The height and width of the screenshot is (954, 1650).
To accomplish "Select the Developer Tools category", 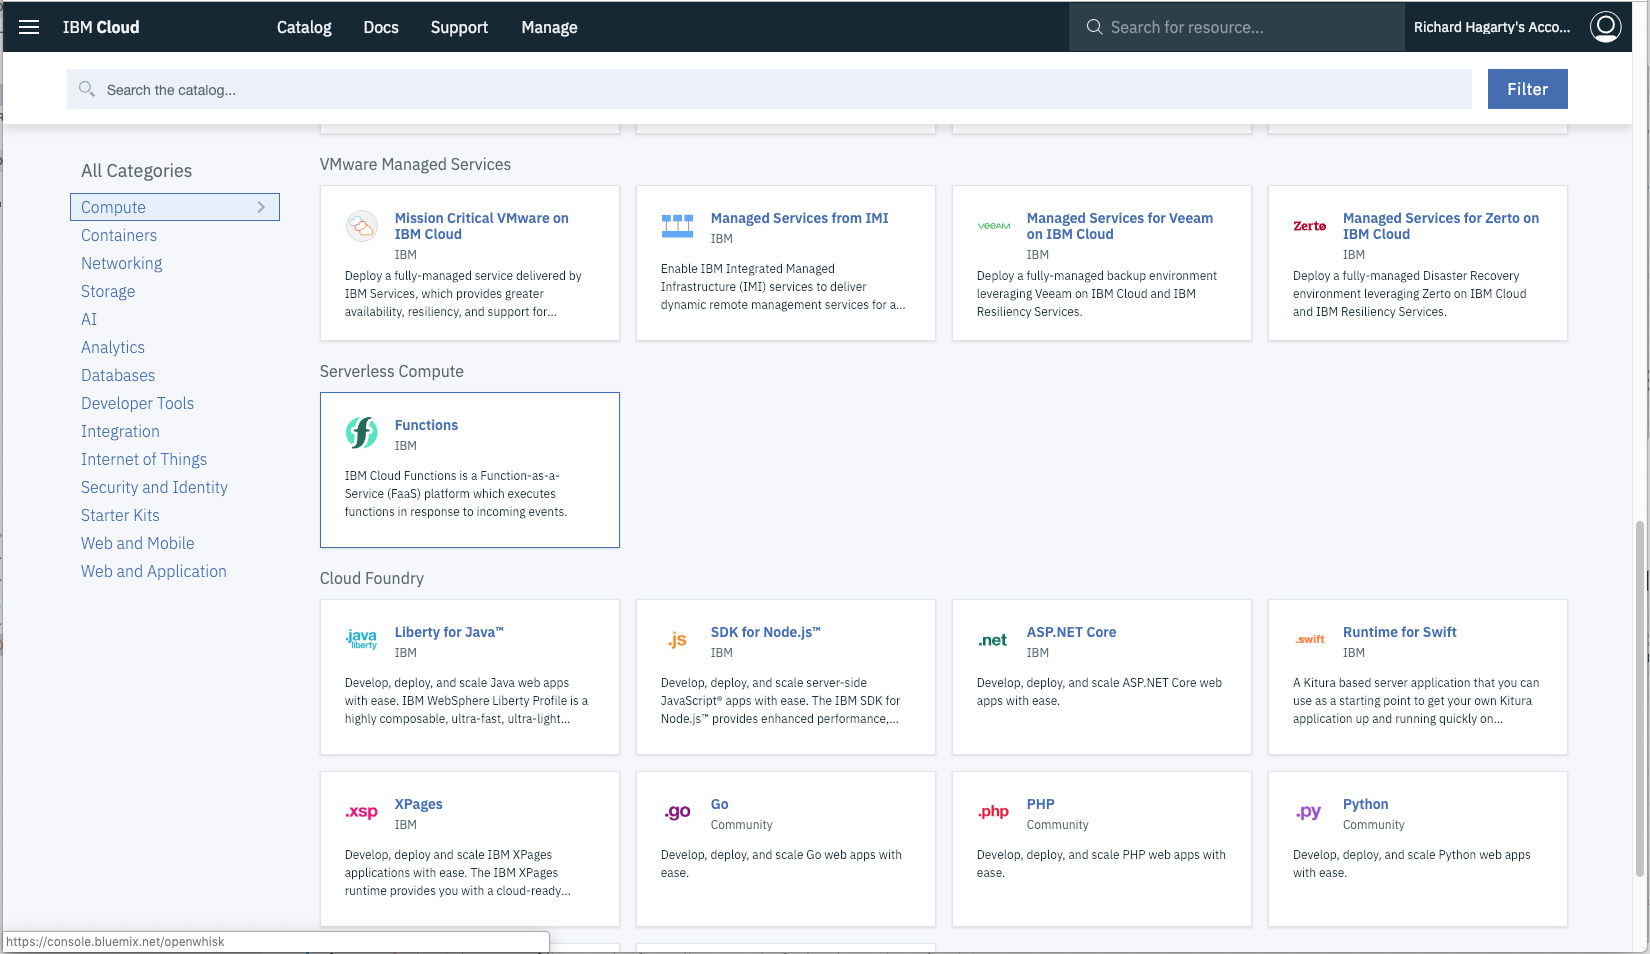I will click(x=137, y=403).
